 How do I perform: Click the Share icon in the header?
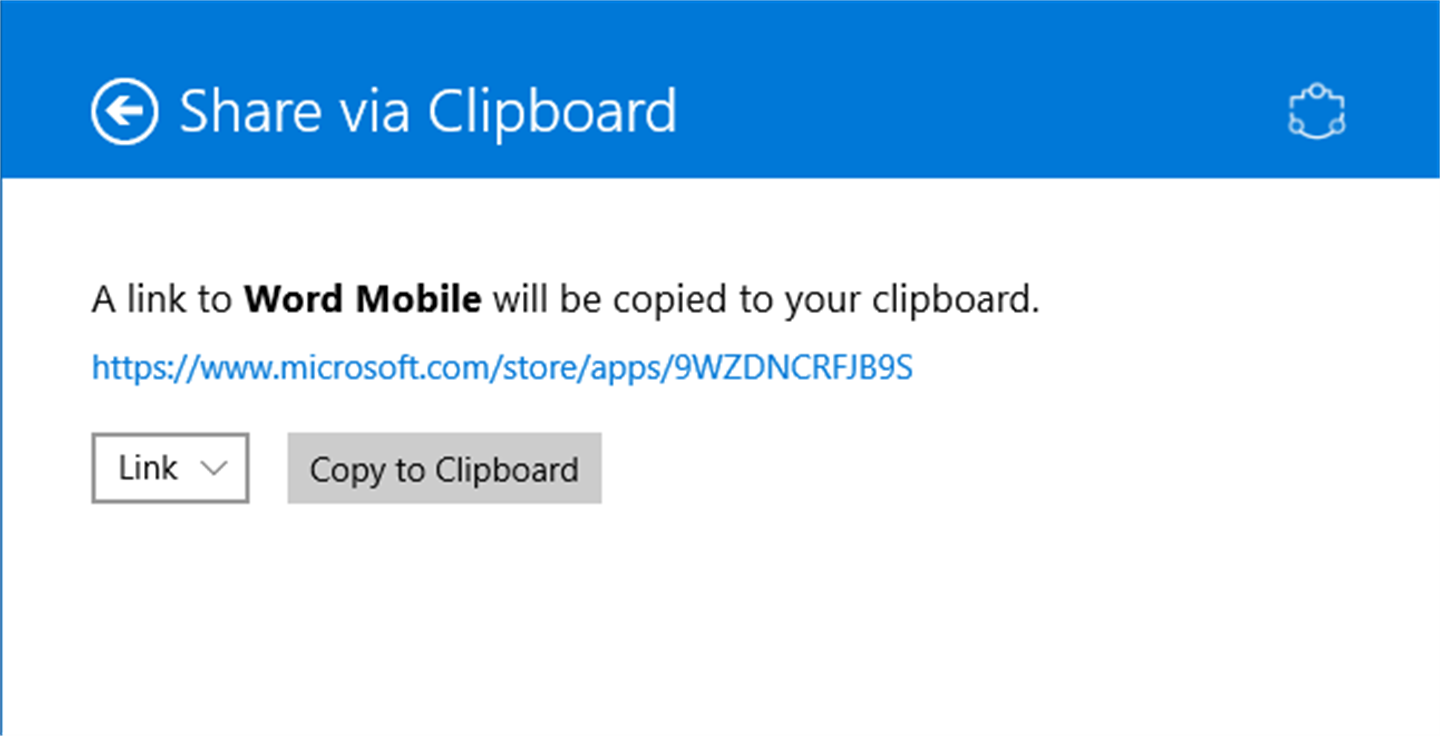tap(1316, 112)
